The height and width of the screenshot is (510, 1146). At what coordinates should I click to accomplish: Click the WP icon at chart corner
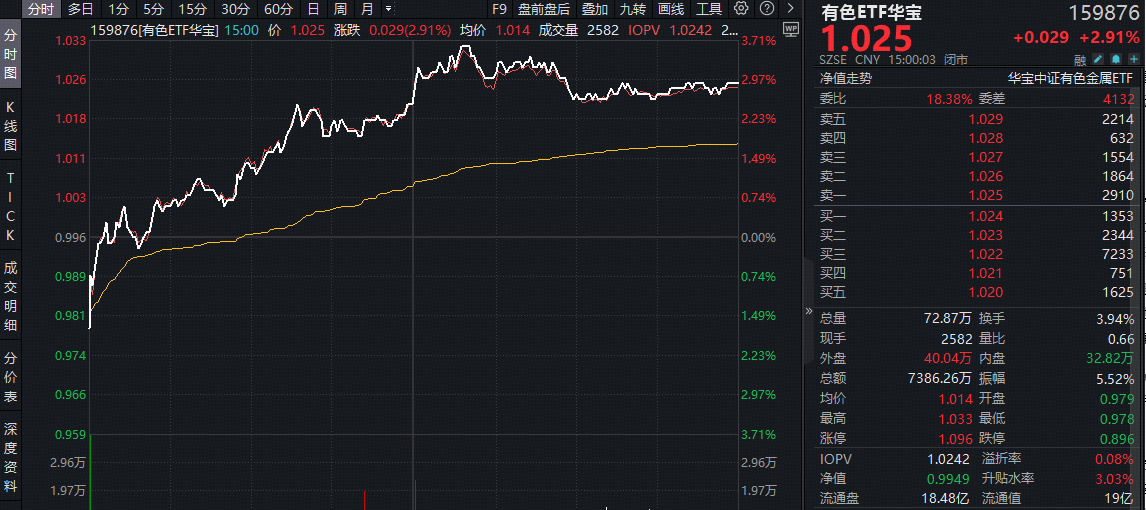click(790, 29)
